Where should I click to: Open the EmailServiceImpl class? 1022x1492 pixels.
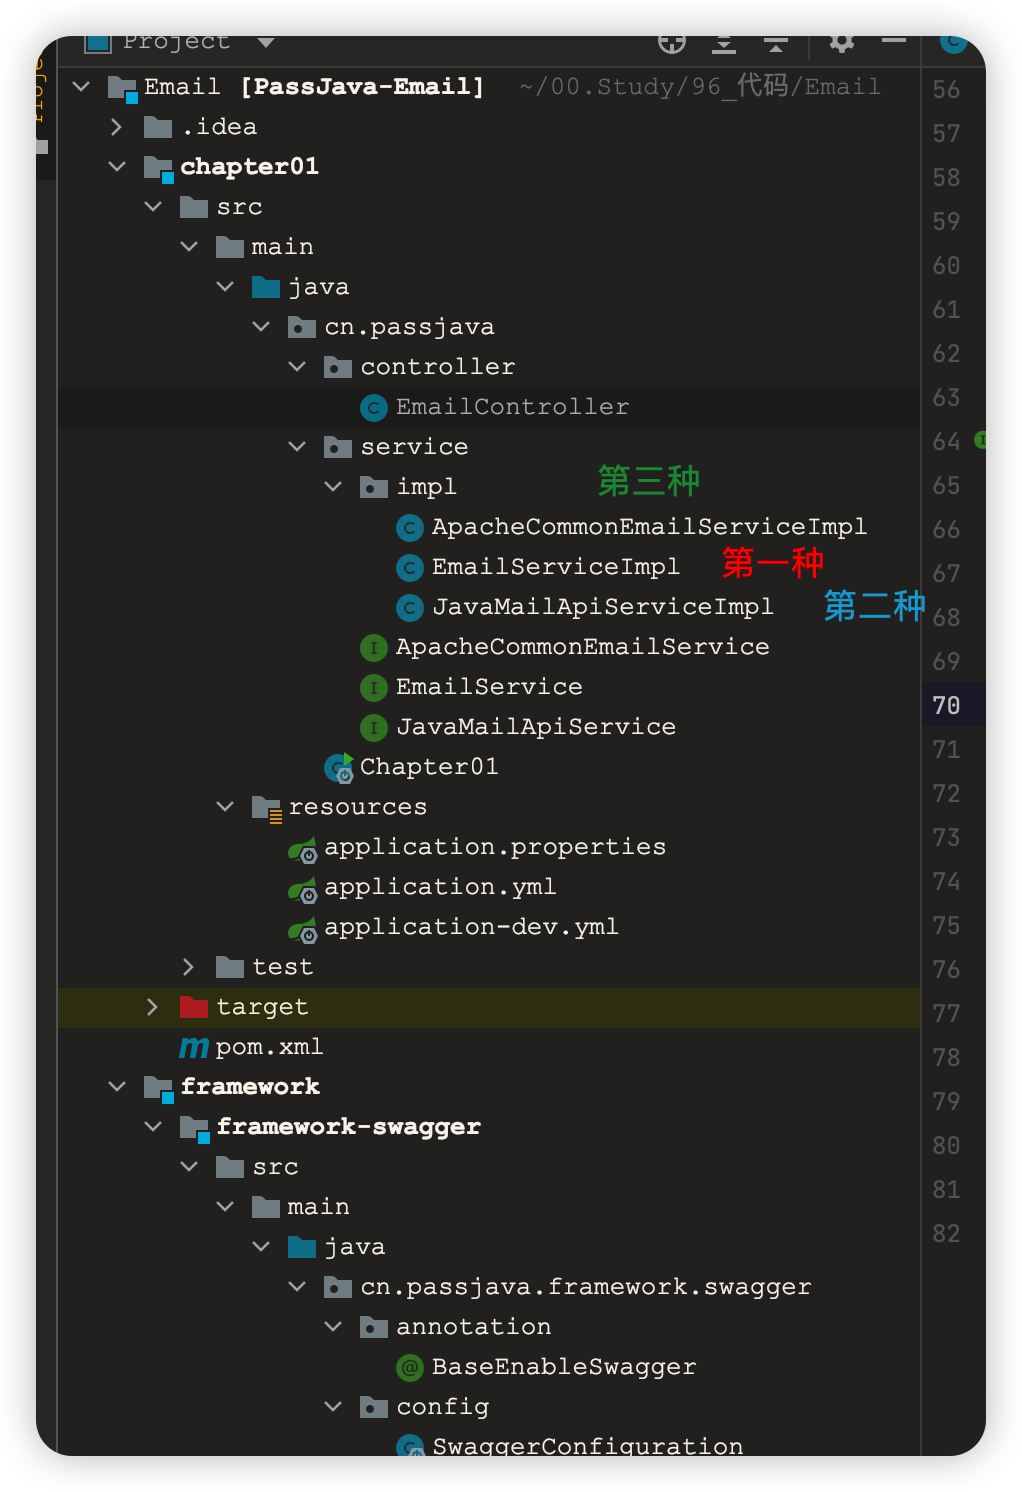(554, 566)
